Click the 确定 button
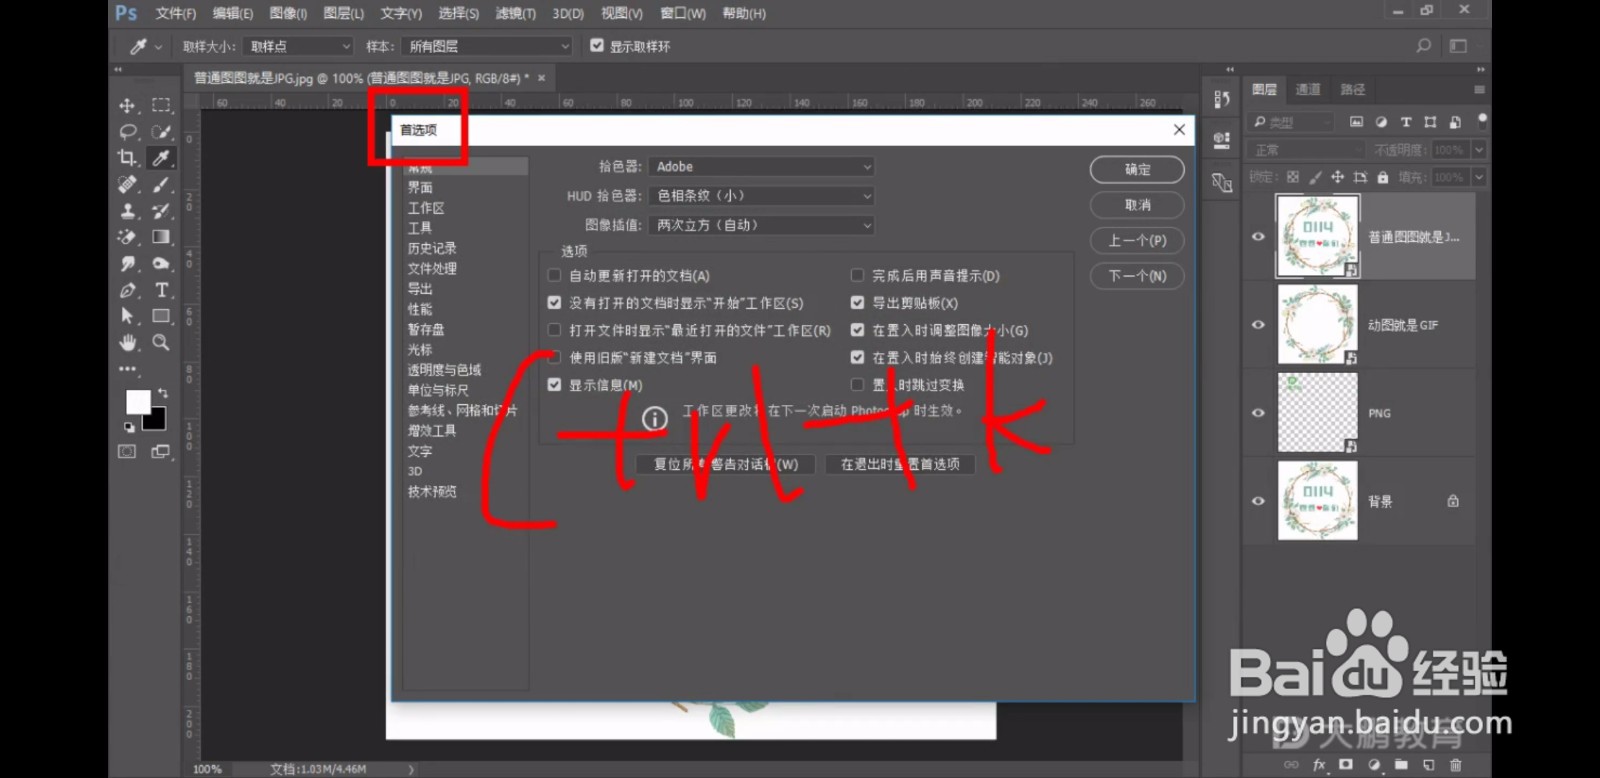 pyautogui.click(x=1137, y=169)
